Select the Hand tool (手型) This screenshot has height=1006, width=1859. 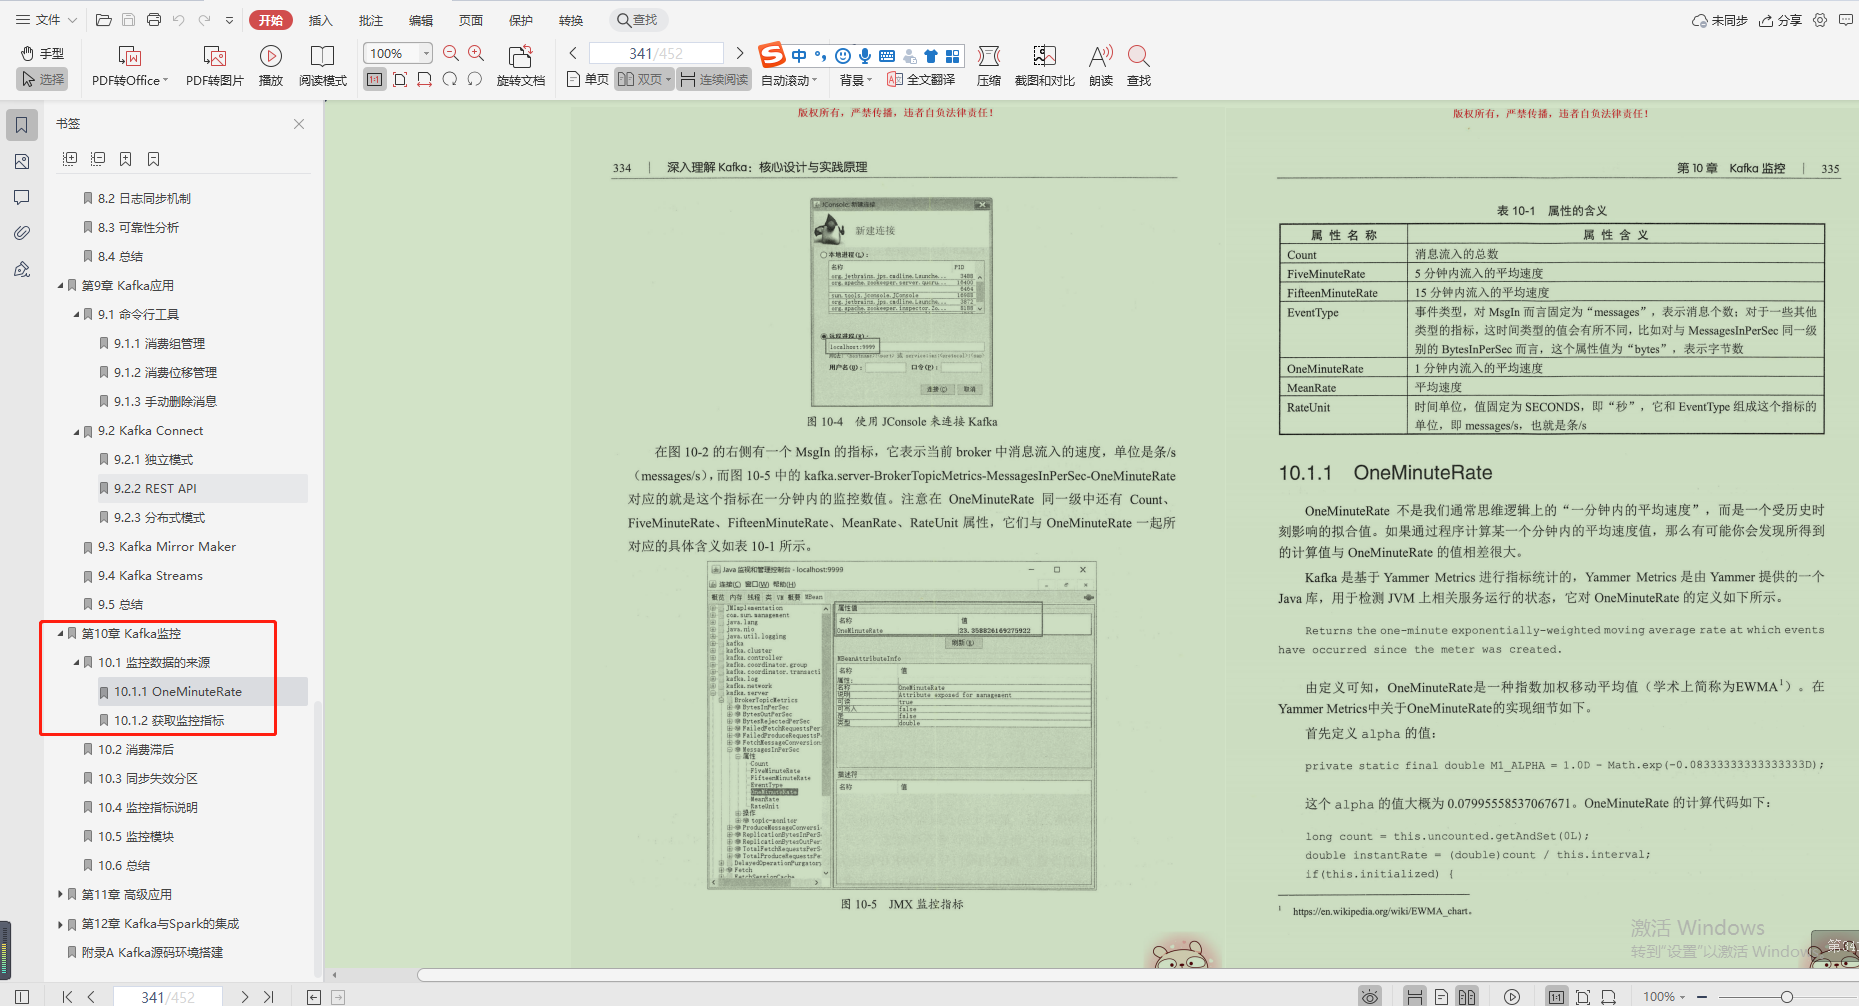(x=42, y=53)
